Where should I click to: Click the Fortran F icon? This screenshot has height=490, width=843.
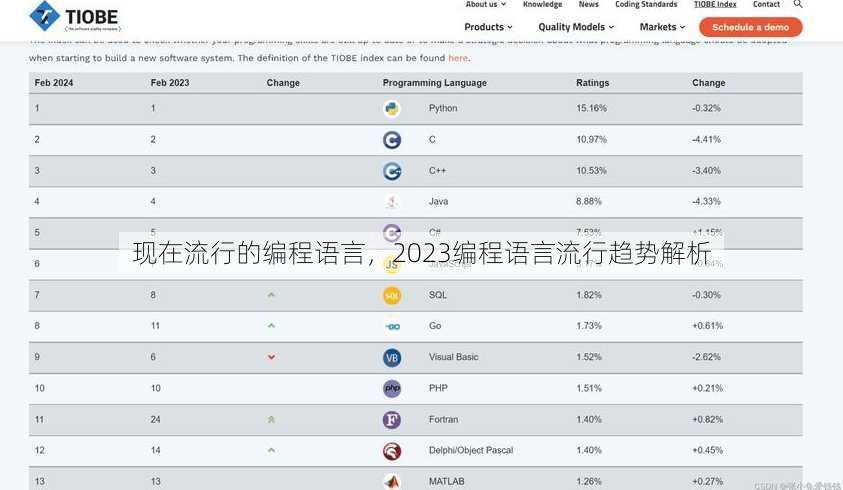[x=391, y=420]
